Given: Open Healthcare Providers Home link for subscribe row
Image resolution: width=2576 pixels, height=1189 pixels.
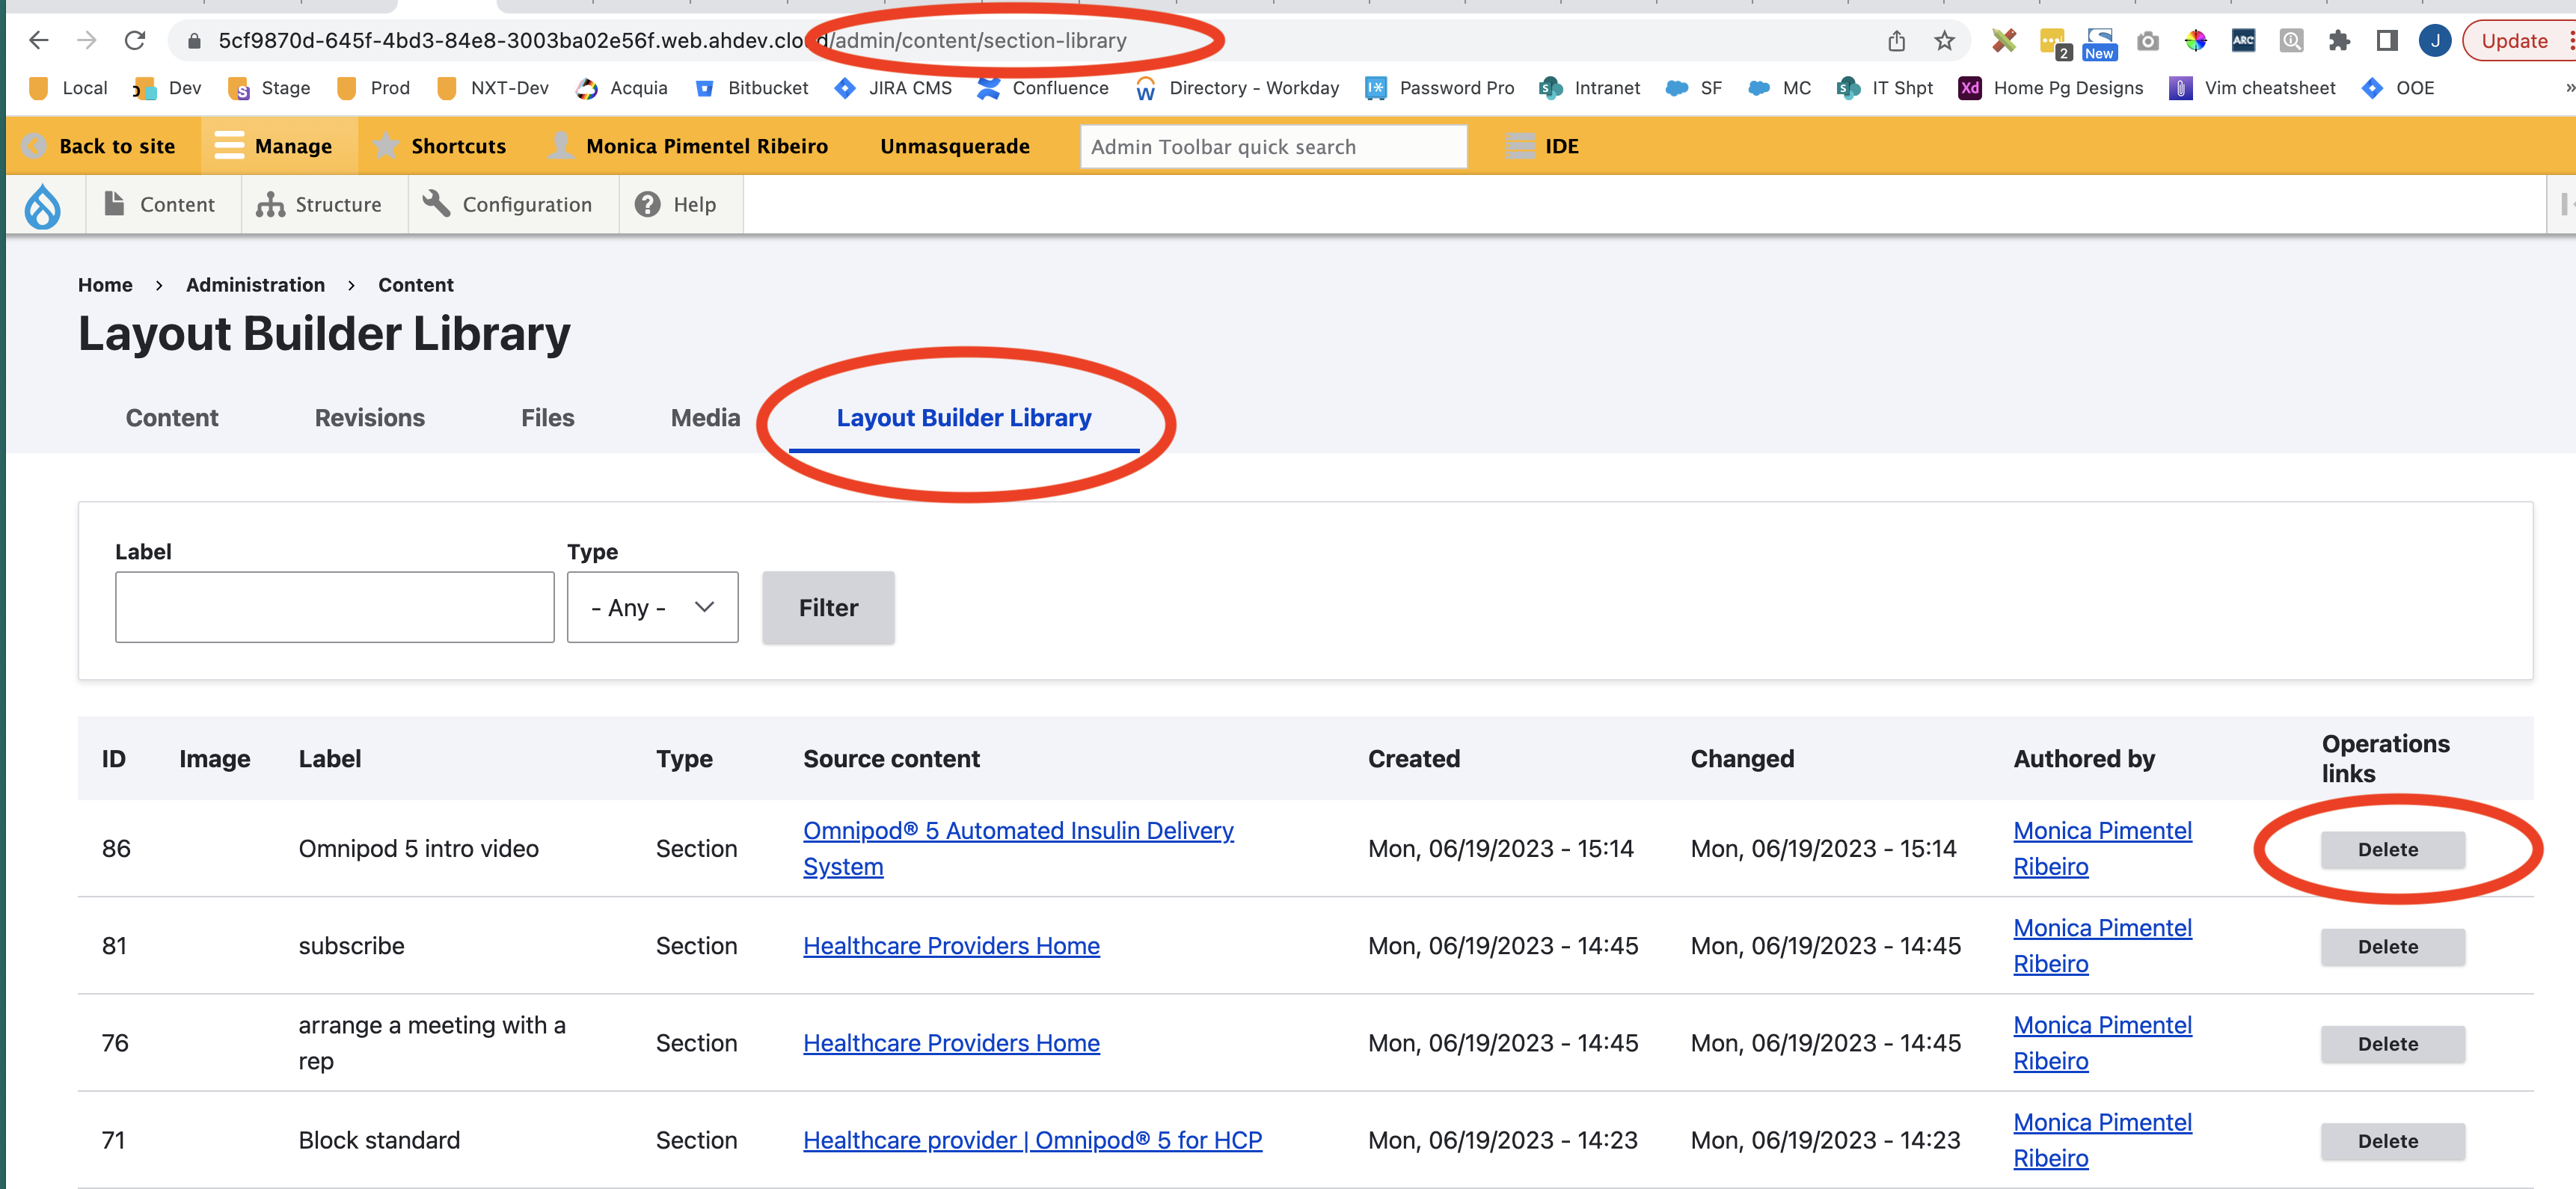Looking at the screenshot, I should [951, 945].
